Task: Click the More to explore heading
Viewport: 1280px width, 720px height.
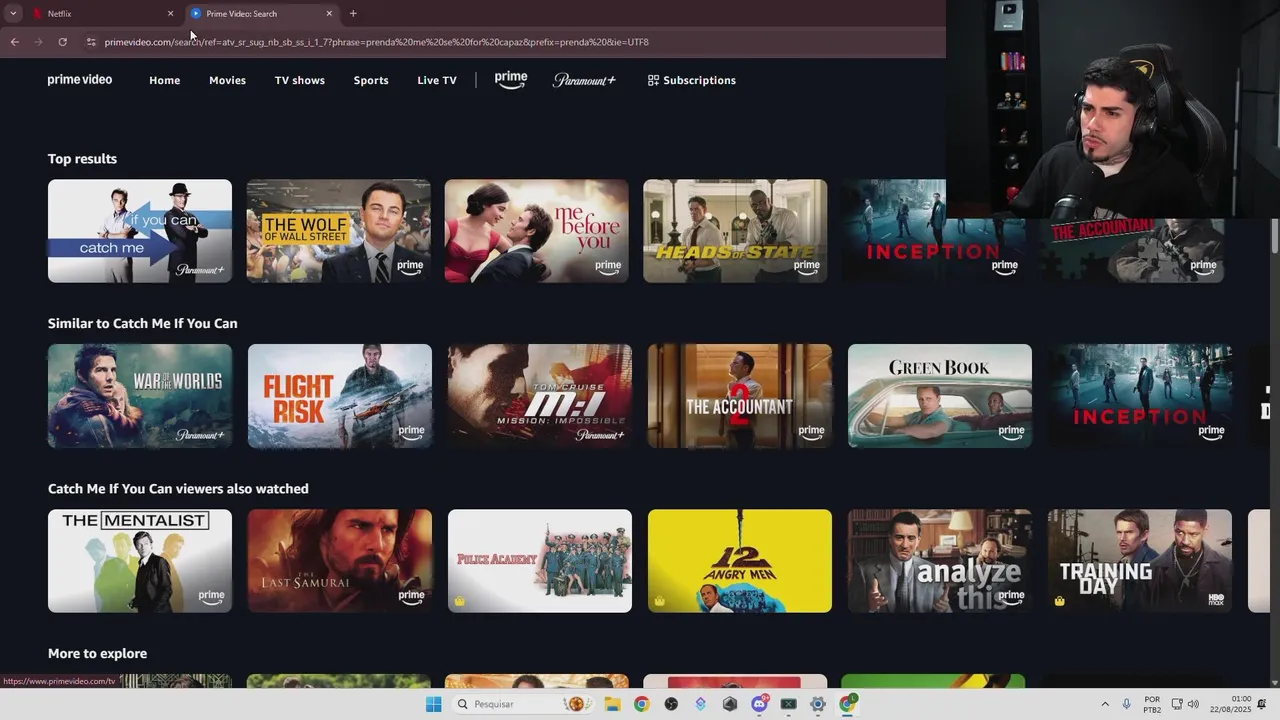Action: pos(97,654)
